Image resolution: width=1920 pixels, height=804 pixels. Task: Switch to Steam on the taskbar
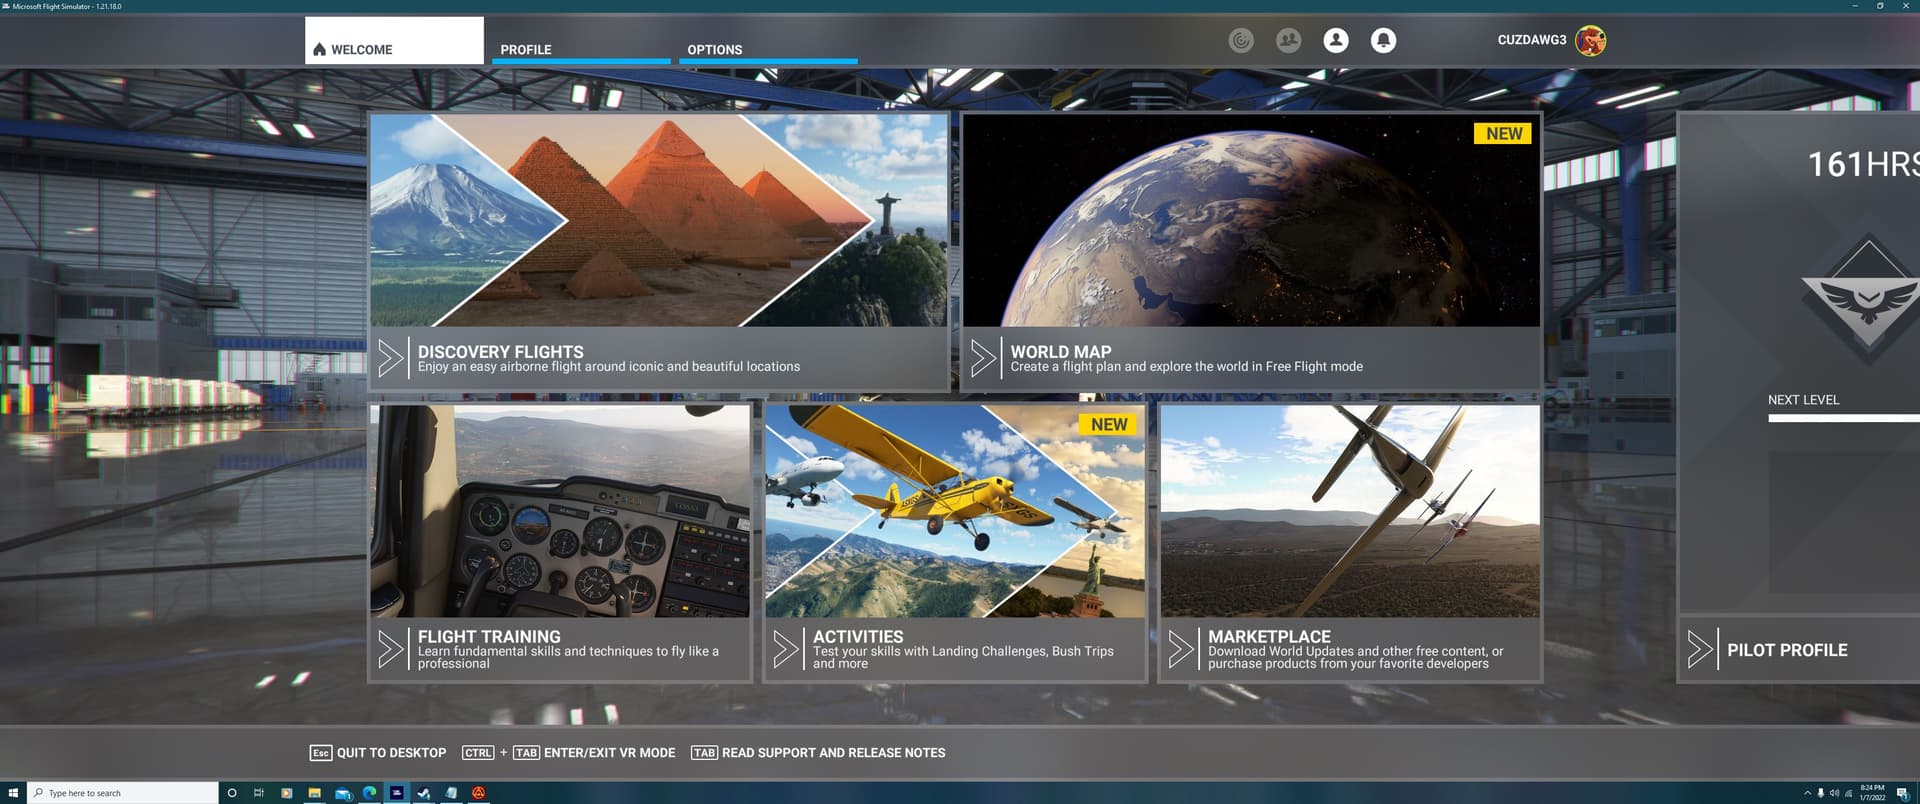(424, 793)
